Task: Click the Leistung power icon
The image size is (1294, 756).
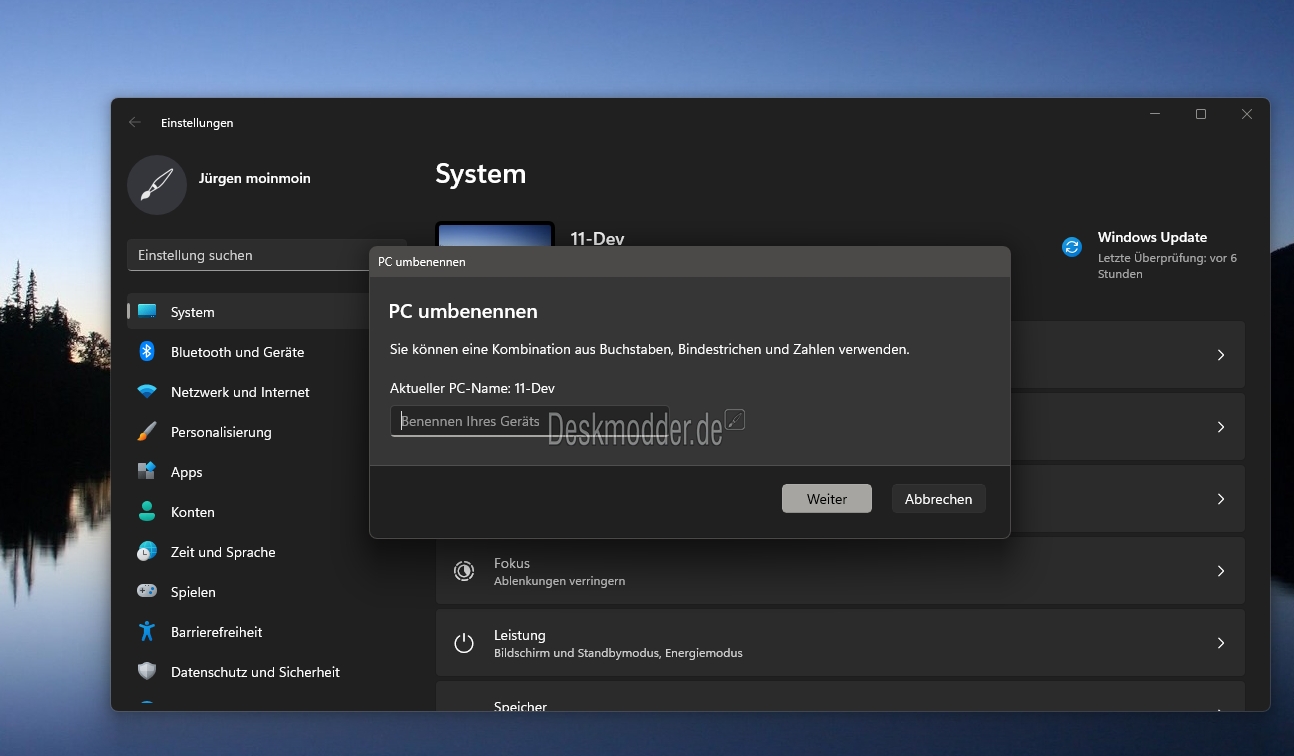Action: [464, 643]
